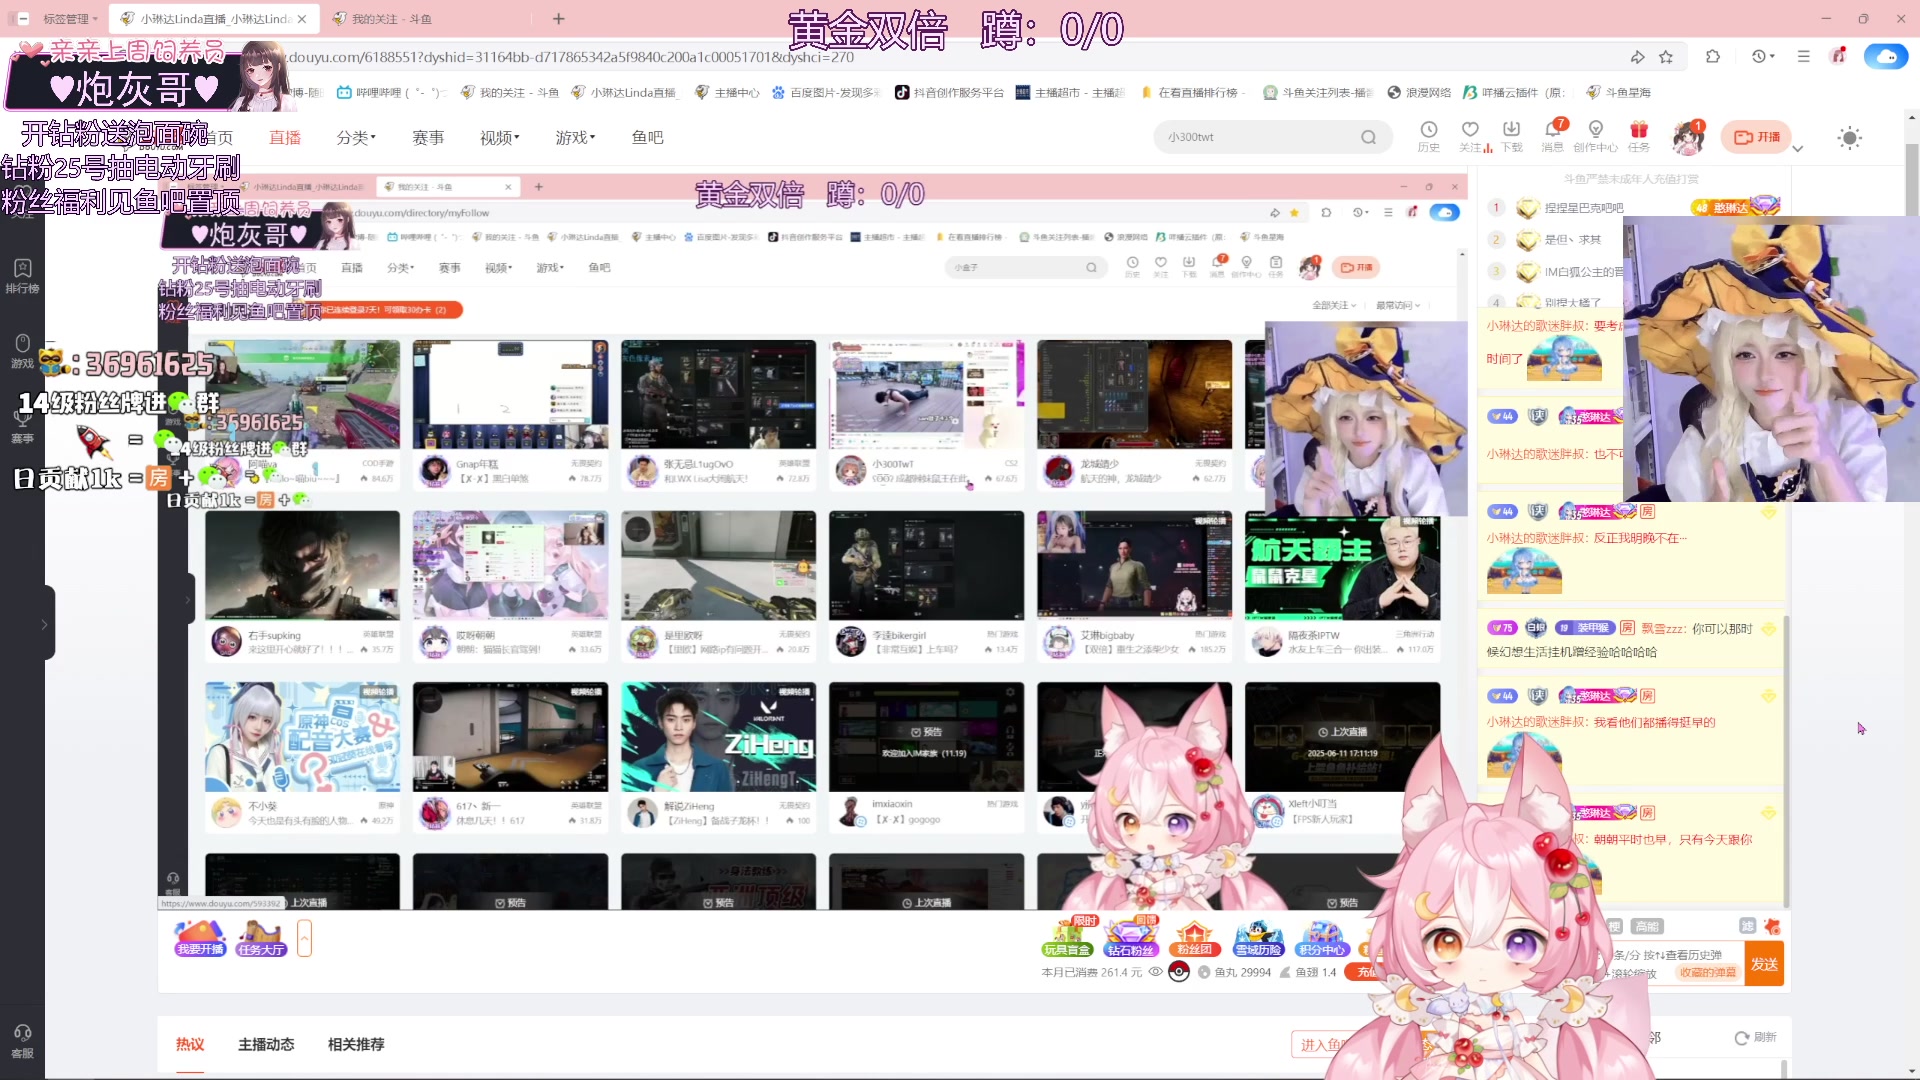Click the 开播 start broadcasting button
The height and width of the screenshot is (1080, 1920).
pos(1756,137)
